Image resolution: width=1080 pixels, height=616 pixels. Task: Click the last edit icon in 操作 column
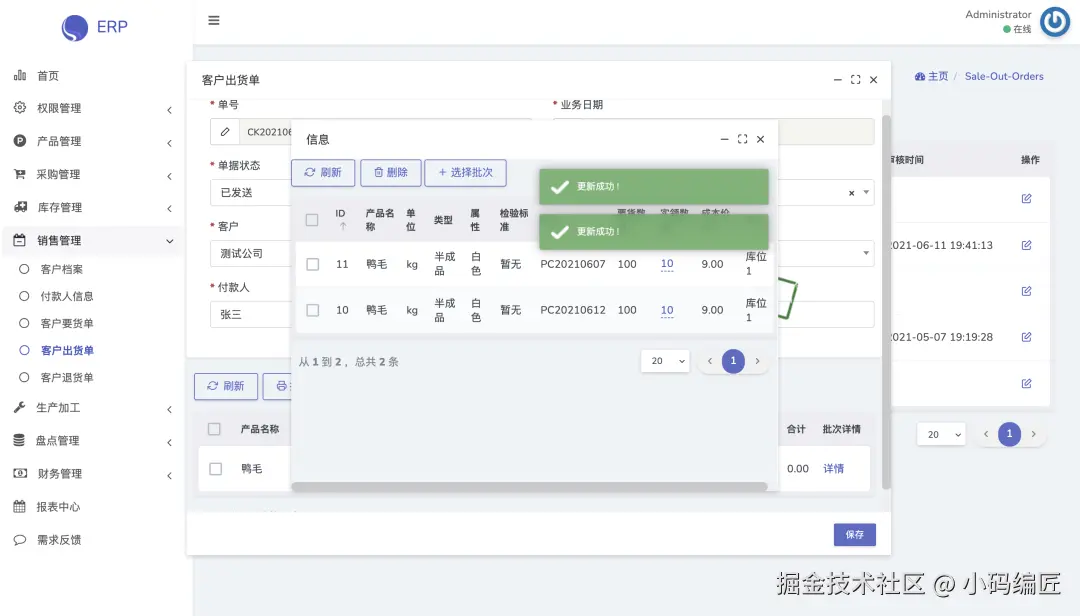[1026, 383]
